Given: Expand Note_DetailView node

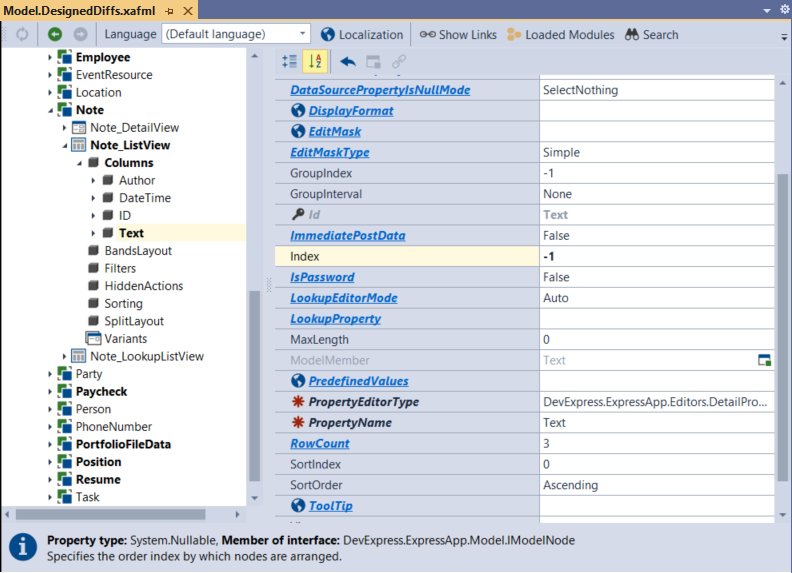Looking at the screenshot, I should tap(64, 128).
